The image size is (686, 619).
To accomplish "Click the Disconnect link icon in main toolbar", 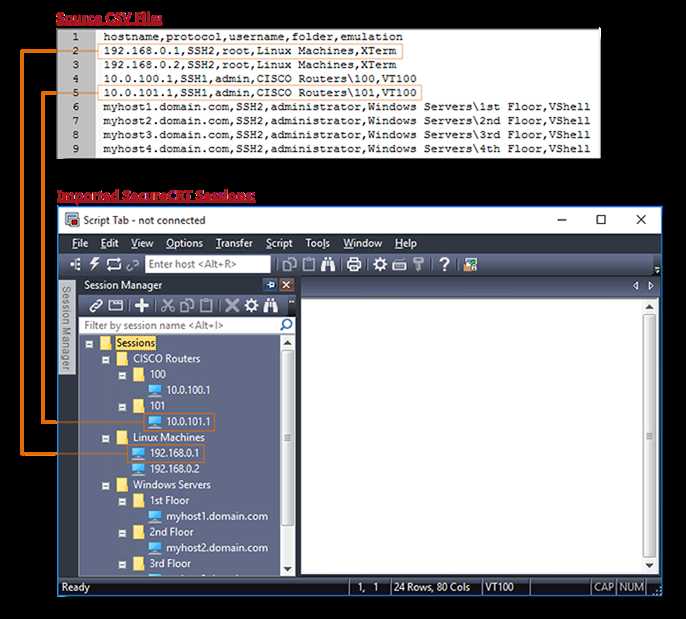I will (133, 264).
